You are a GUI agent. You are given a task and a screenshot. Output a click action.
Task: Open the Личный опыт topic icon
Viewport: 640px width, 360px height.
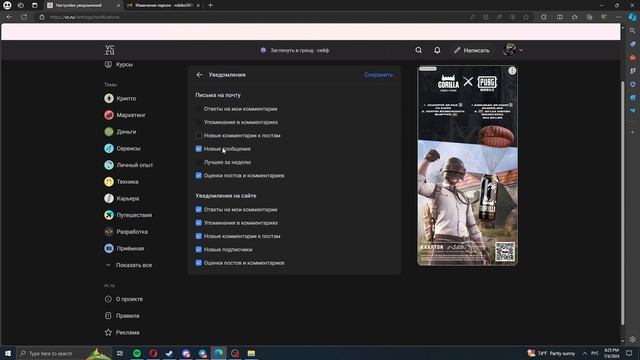point(109,165)
